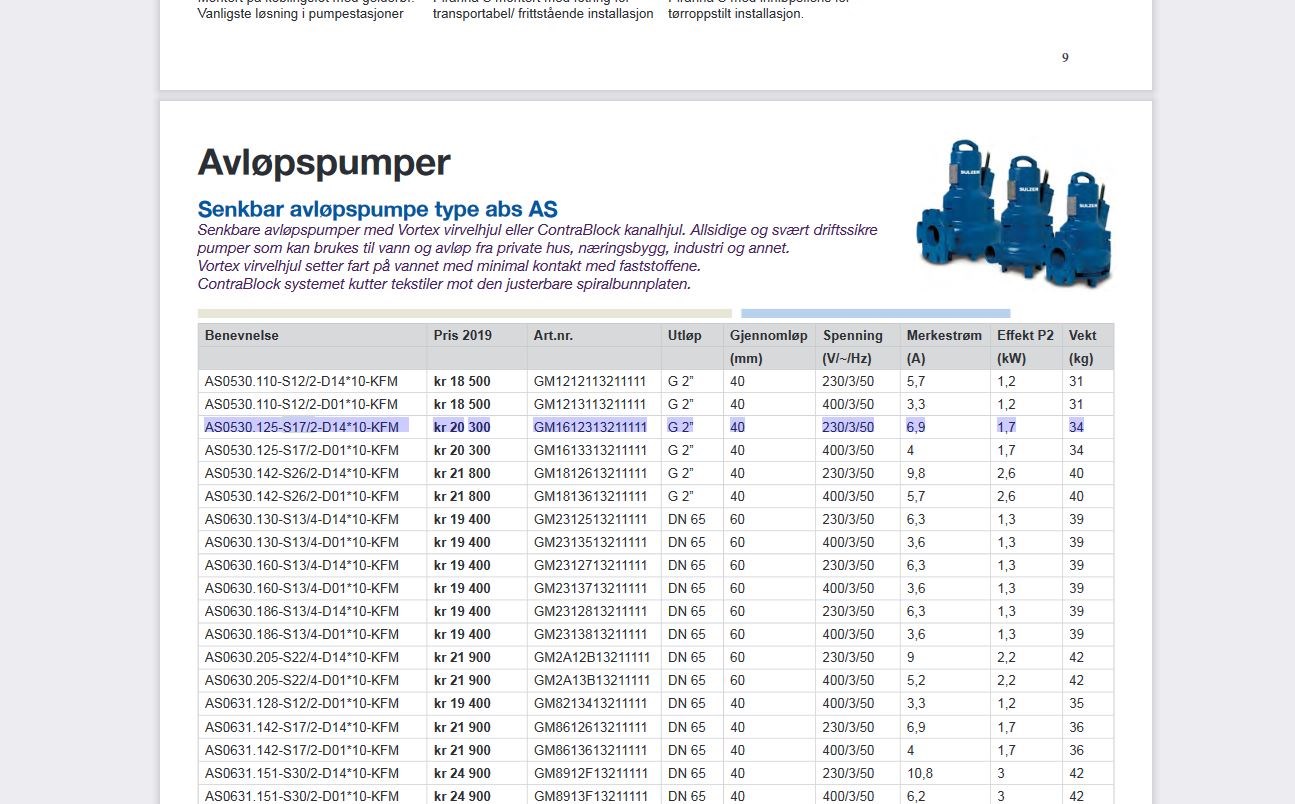This screenshot has width=1295, height=804.
Task: Click the Utløp column header
Action: click(x=685, y=336)
